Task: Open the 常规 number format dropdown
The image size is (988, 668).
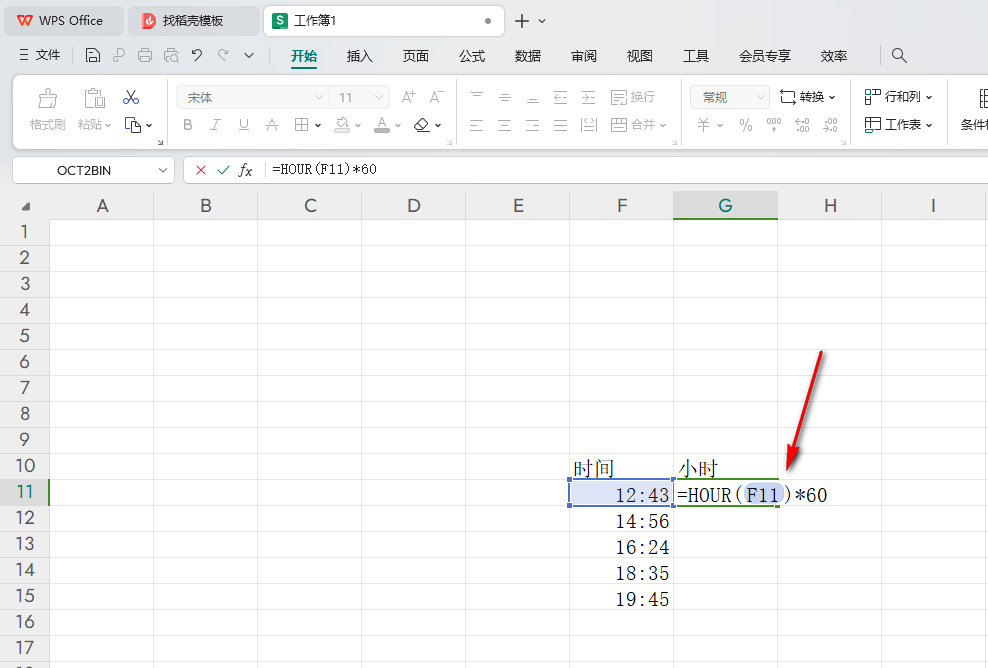Action: 730,97
